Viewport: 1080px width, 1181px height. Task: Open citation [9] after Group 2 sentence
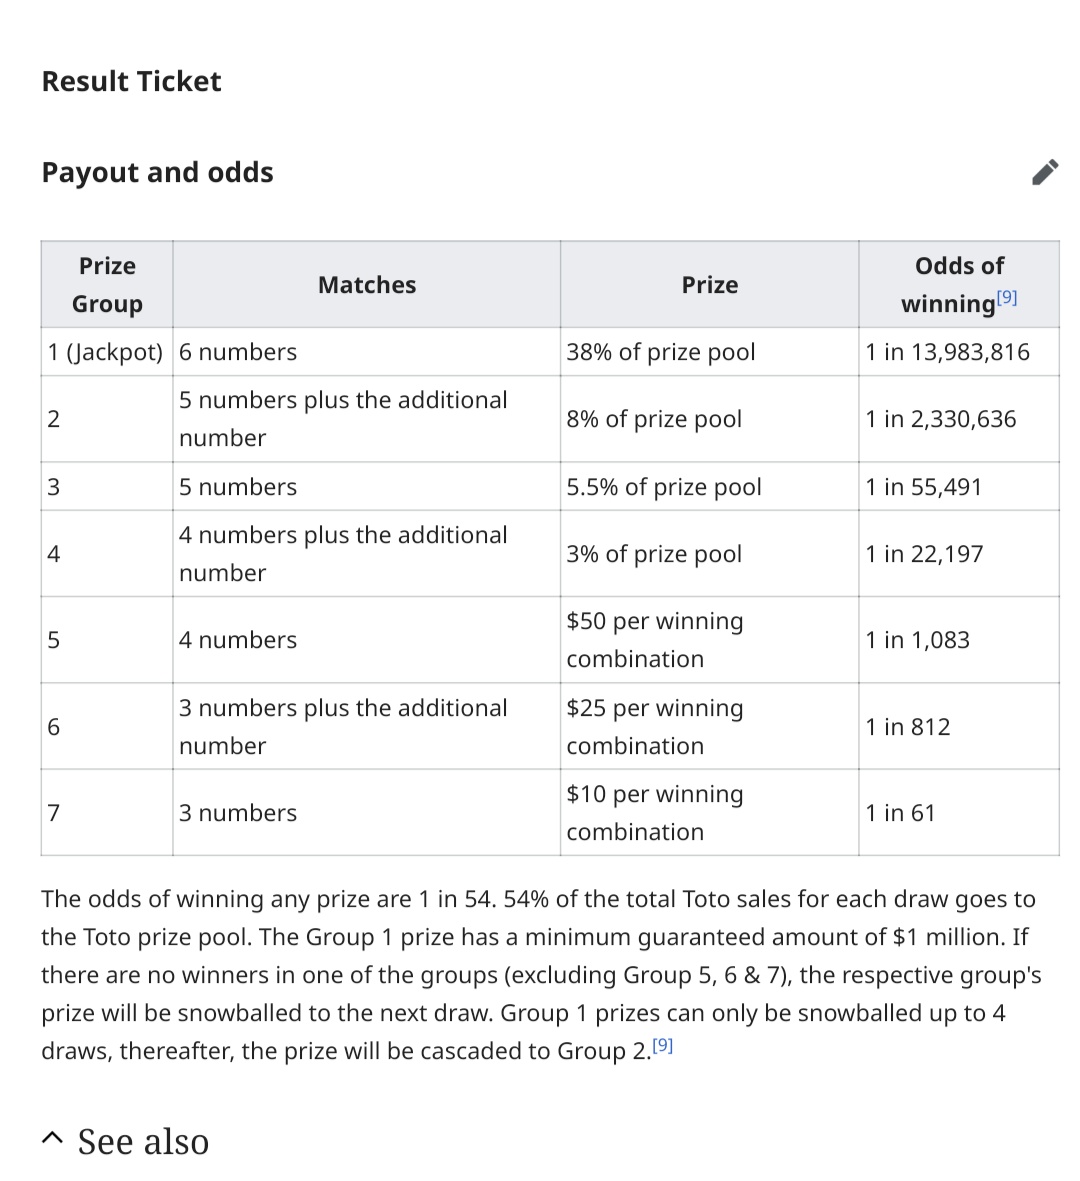(662, 1045)
